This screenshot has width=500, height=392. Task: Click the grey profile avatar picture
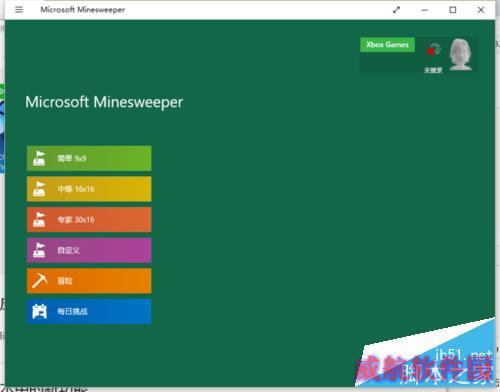pyautogui.click(x=461, y=55)
